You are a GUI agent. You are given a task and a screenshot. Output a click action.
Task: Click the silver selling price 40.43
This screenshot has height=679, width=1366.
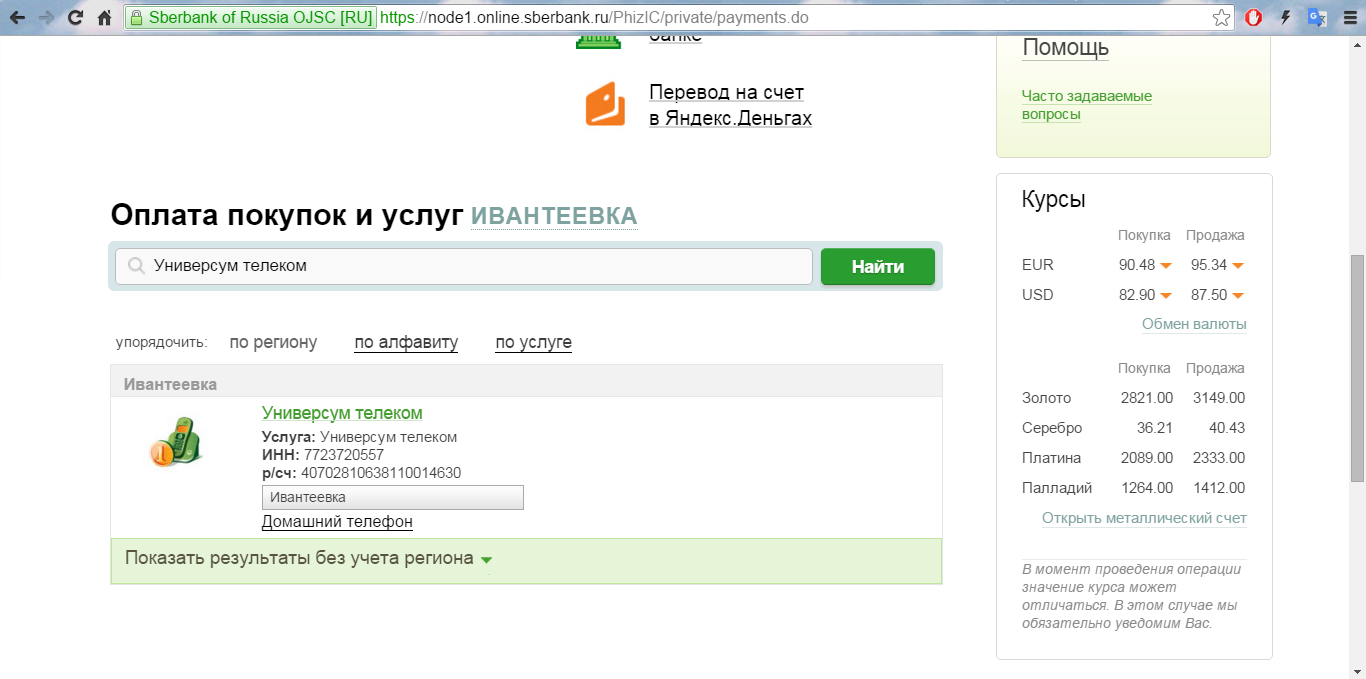pos(1225,428)
